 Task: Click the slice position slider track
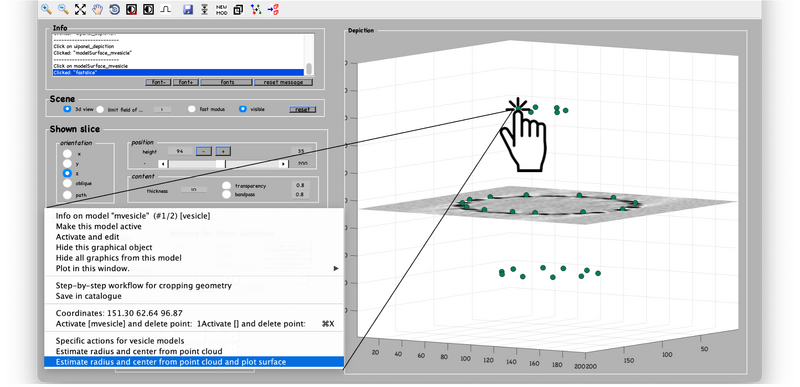coord(223,164)
